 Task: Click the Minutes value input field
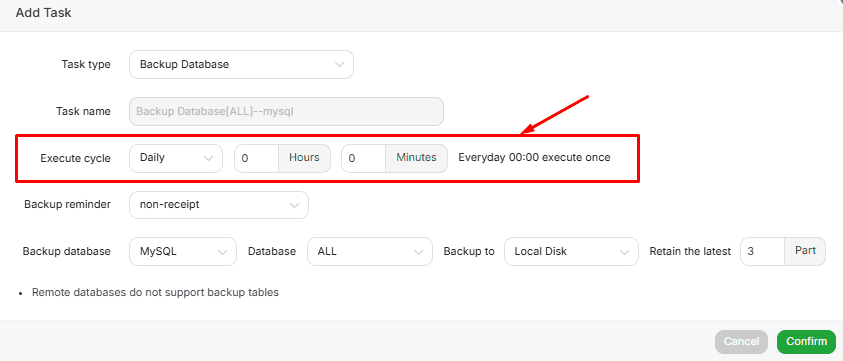pyautogui.click(x=363, y=158)
